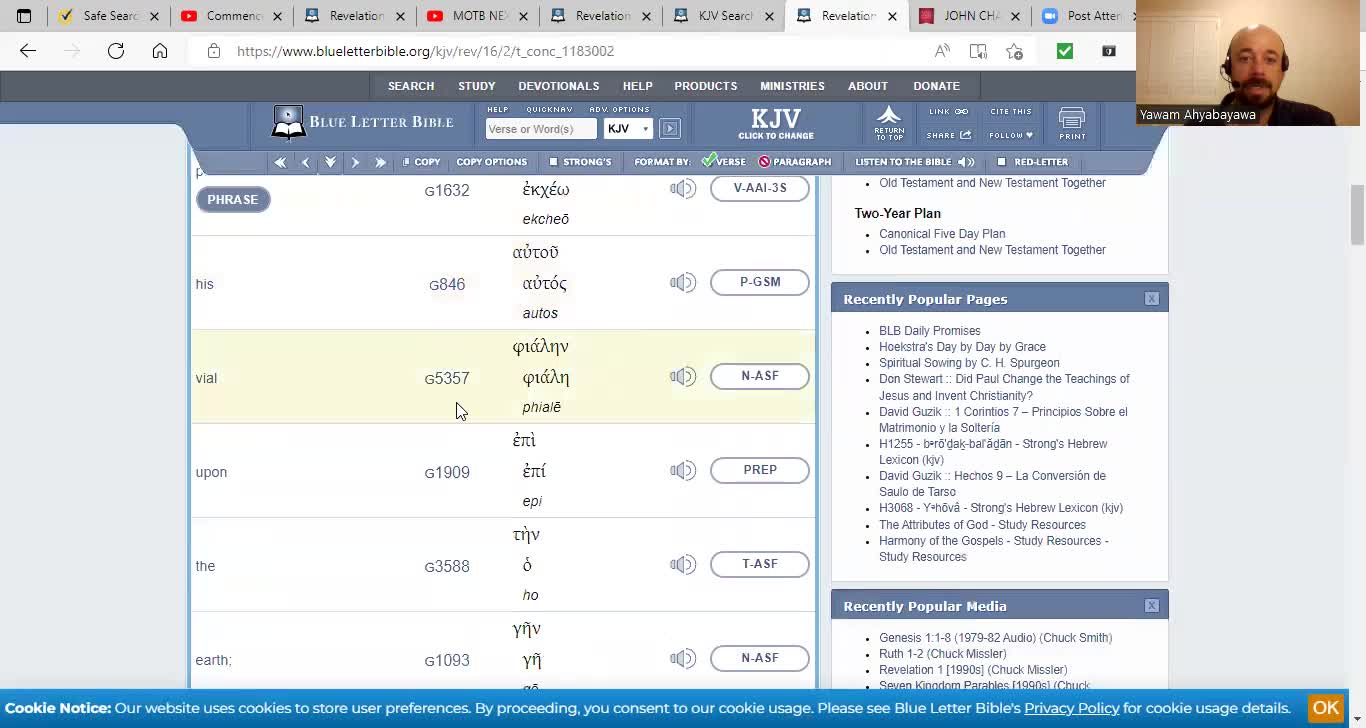This screenshot has height=728, width=1366.
Task: Open the Ministries menu
Action: [x=792, y=86]
